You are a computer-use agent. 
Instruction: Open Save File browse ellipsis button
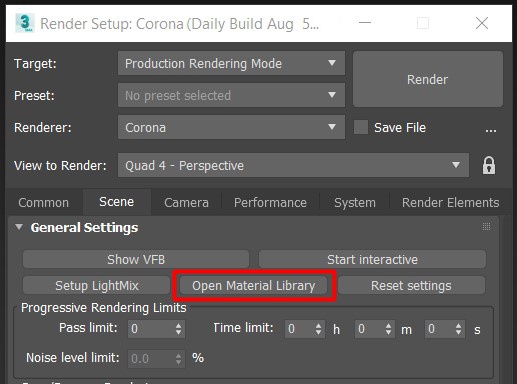point(491,128)
